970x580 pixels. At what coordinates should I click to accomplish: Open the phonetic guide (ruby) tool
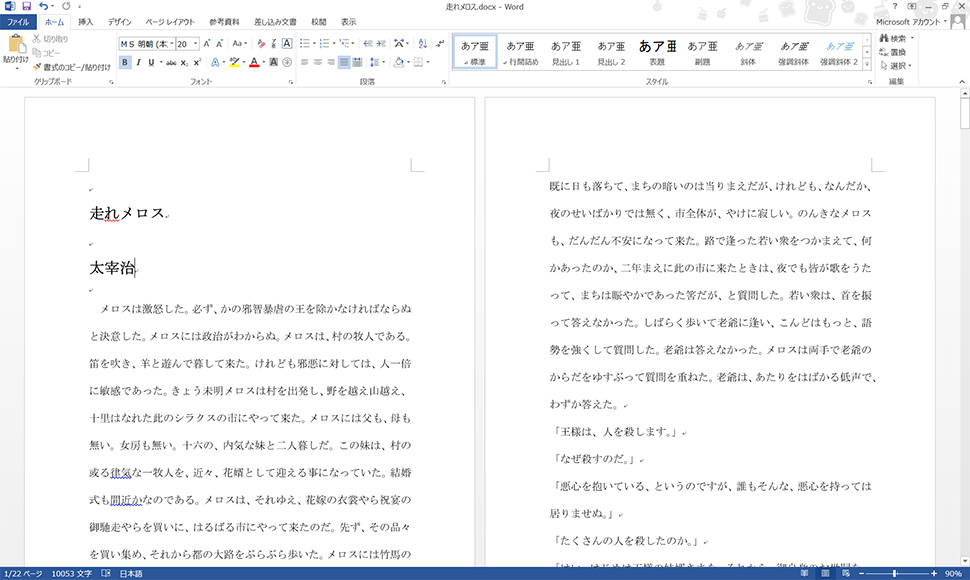(x=273, y=44)
